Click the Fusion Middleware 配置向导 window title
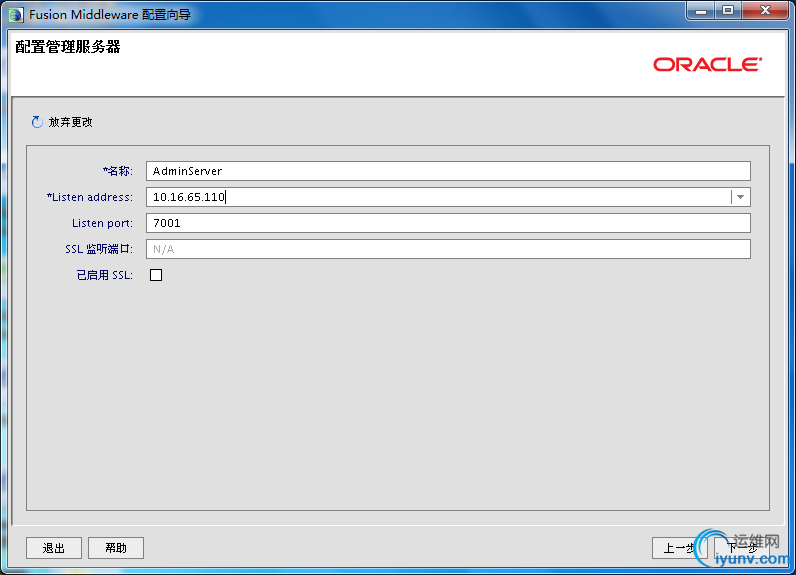Image resolution: width=796 pixels, height=575 pixels. click(110, 15)
